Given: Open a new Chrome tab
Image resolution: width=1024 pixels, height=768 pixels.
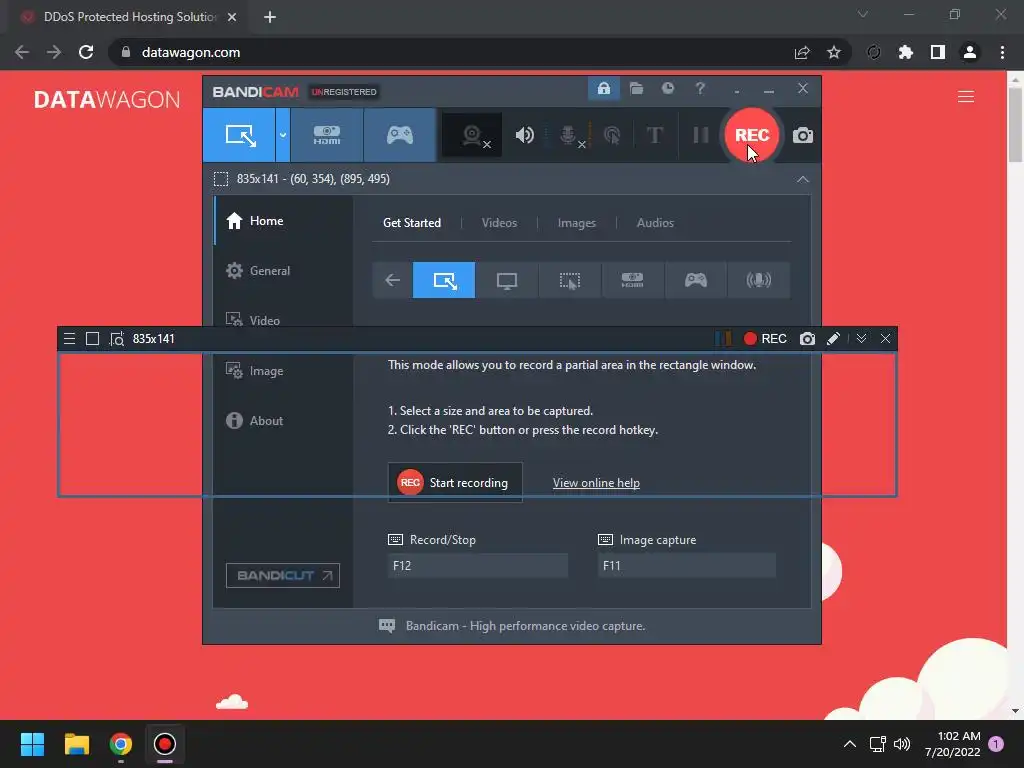Looking at the screenshot, I should coord(270,17).
